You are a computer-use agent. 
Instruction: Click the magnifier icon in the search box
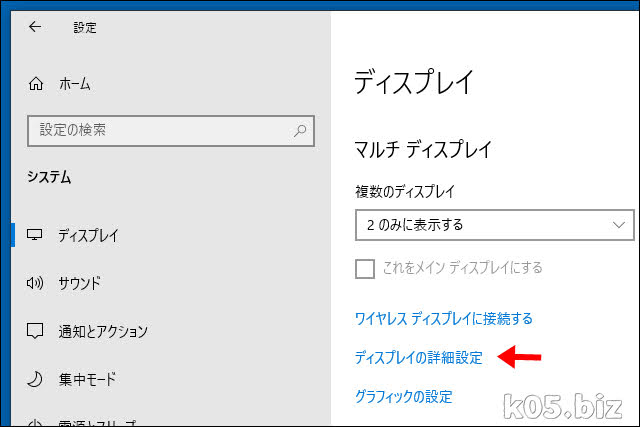point(300,131)
